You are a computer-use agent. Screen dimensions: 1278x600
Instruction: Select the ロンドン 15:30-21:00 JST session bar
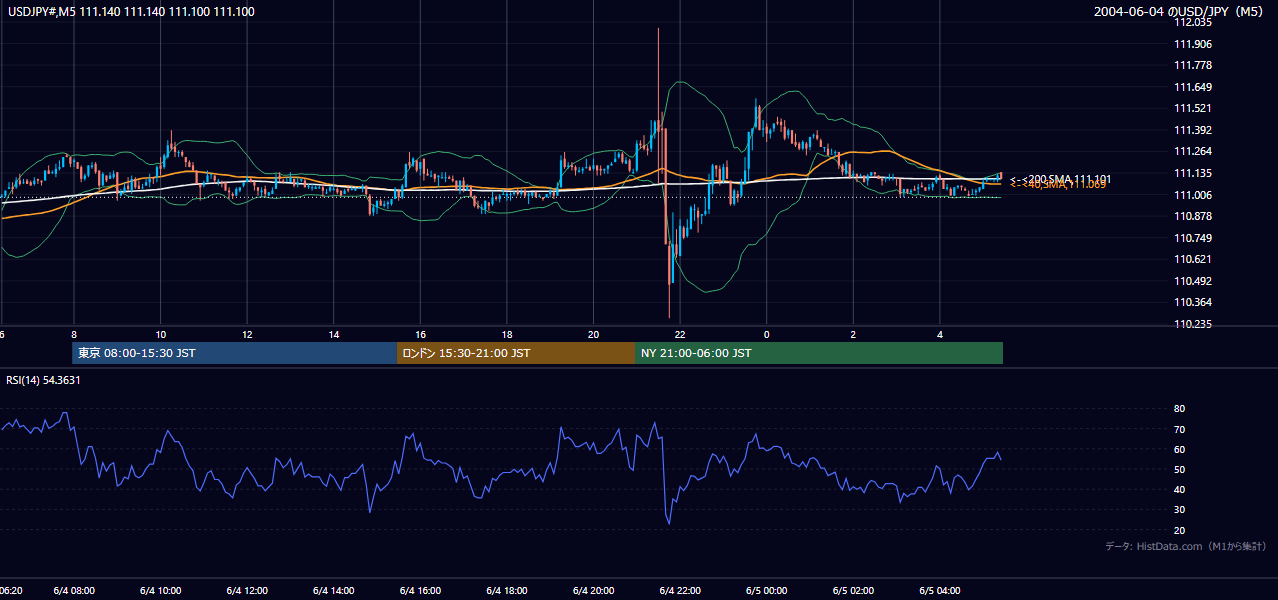[x=516, y=353]
